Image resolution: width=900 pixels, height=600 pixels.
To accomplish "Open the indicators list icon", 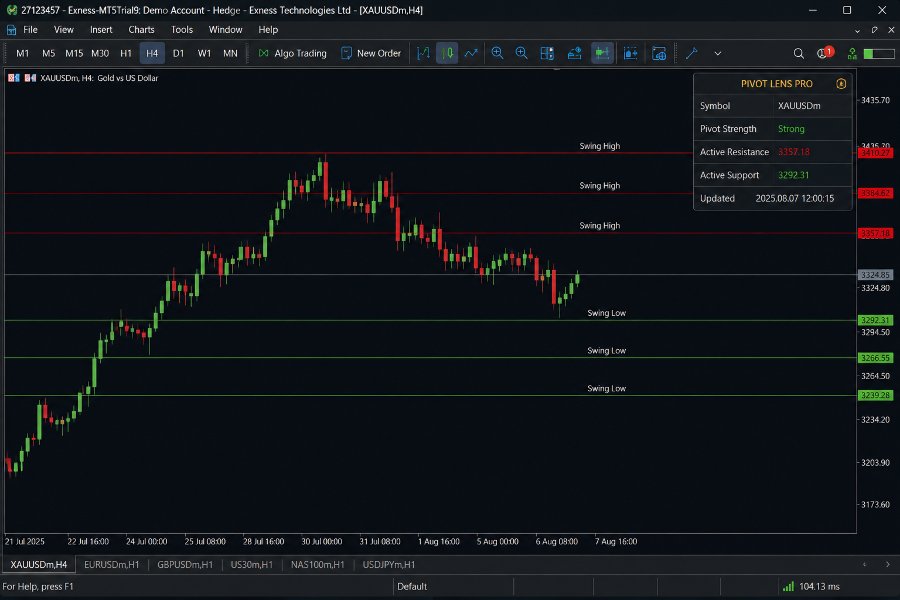I will pos(630,53).
